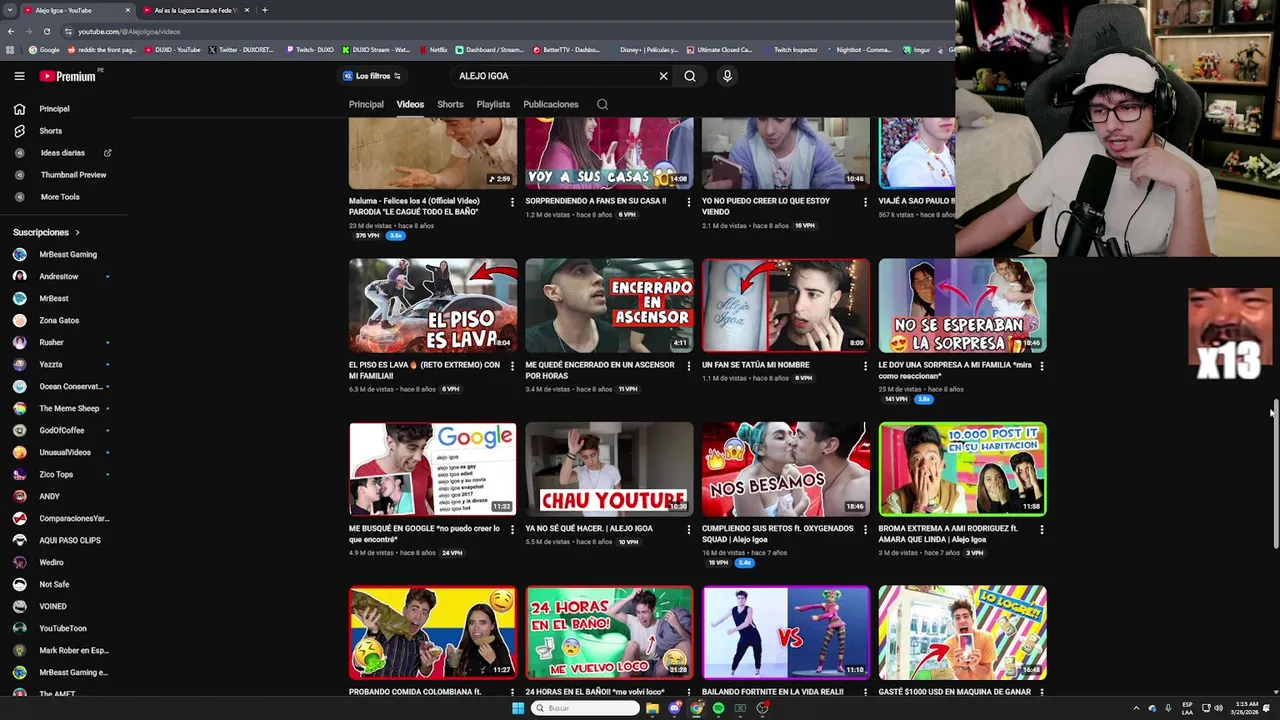Open a new Chrome tab
Viewport: 1280px width, 720px height.
(x=264, y=10)
